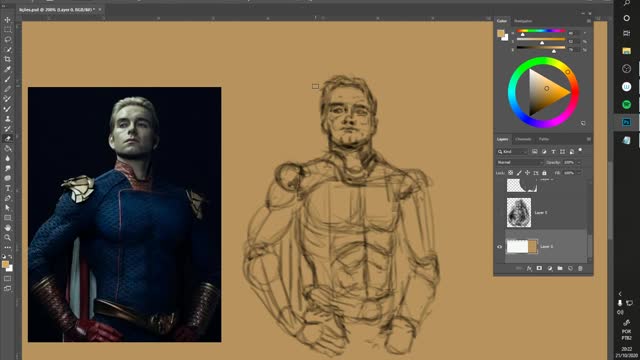The image size is (640, 360).
Task: Swap foreground and background colors
Action: point(10,257)
